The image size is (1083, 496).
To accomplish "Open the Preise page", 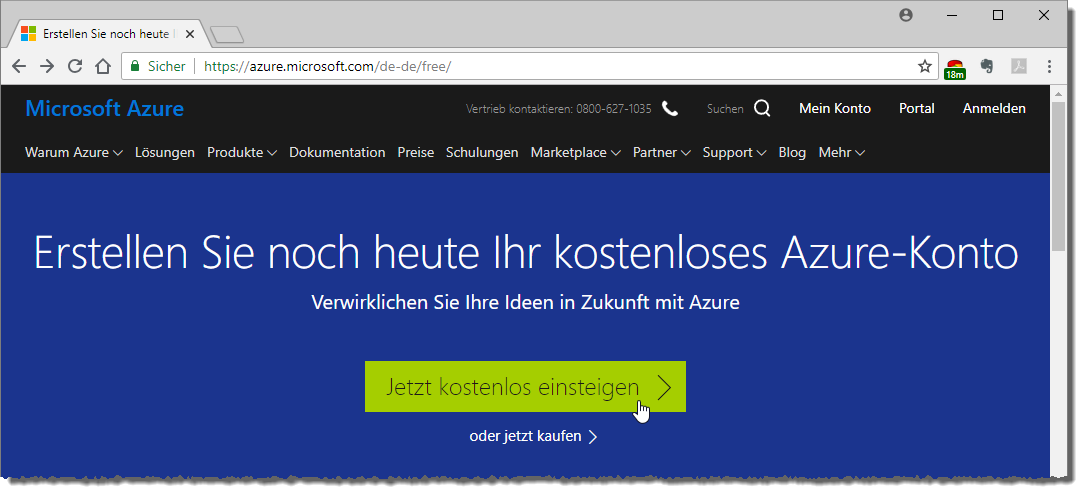I will pos(416,153).
